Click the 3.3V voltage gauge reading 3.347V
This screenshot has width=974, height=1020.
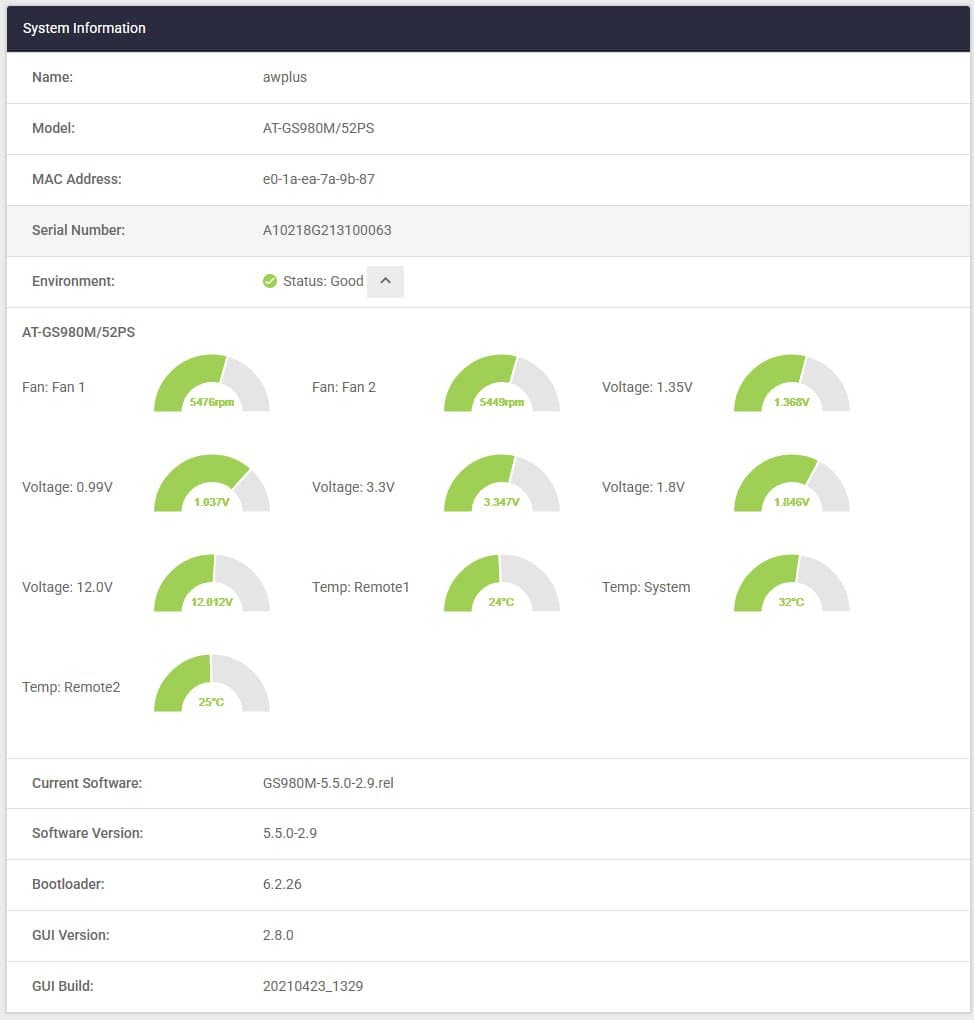click(x=502, y=483)
